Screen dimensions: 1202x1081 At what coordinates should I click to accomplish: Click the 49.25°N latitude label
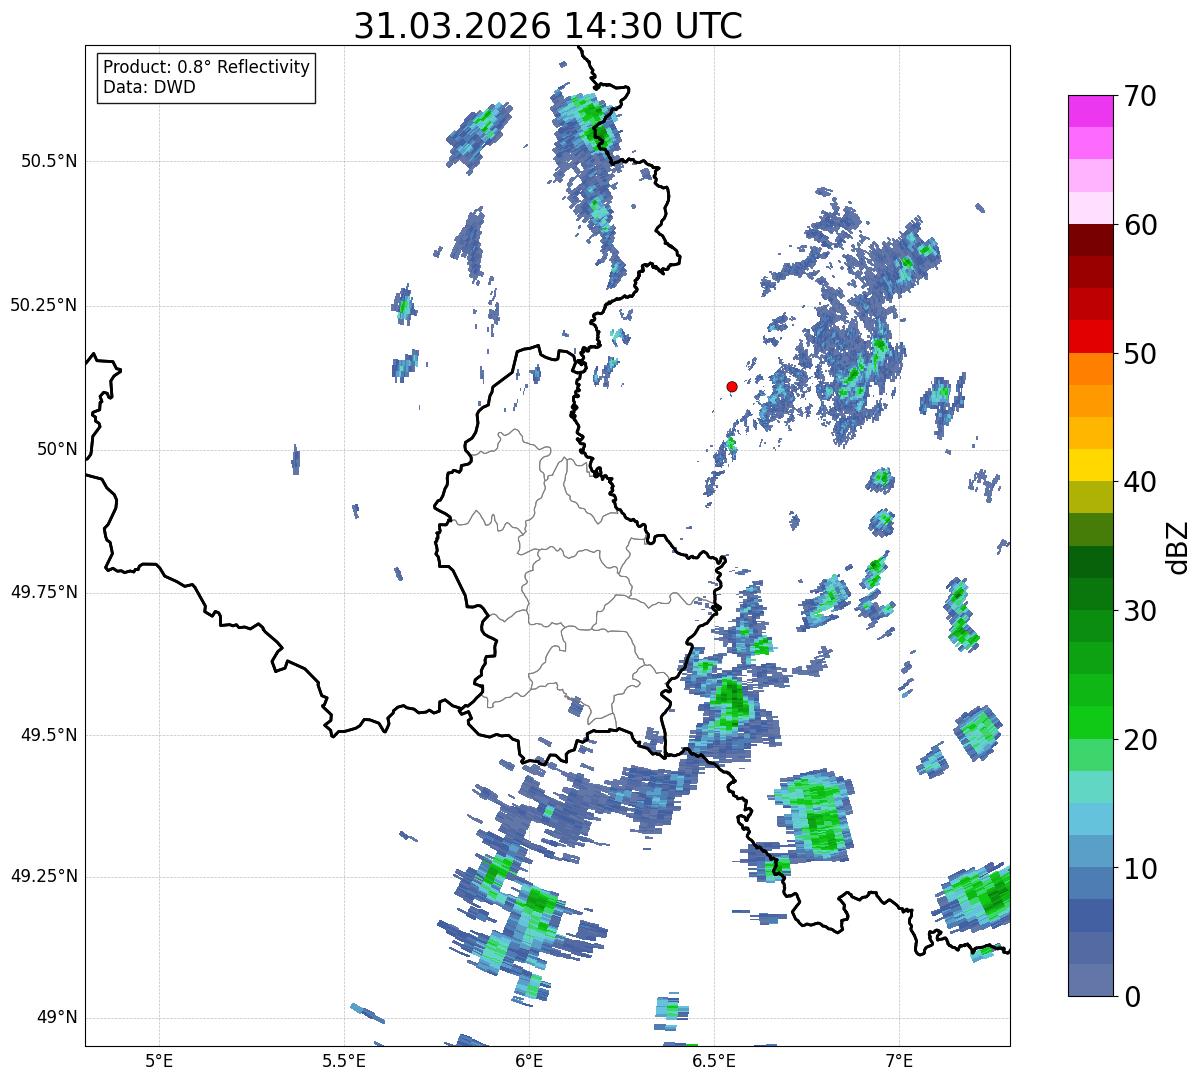pyautogui.click(x=44, y=876)
